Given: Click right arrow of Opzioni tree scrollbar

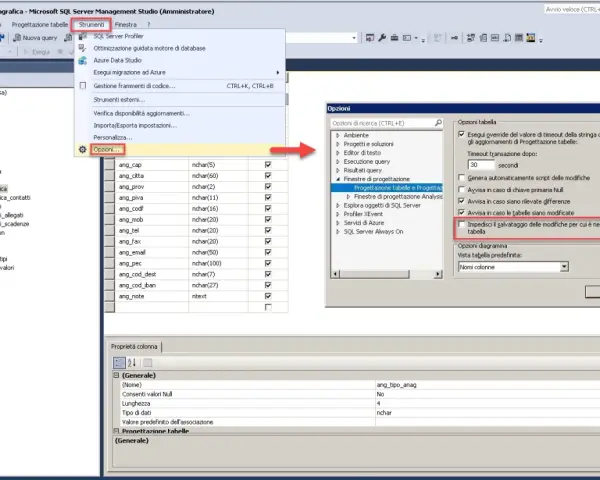Looking at the screenshot, I should pyautogui.click(x=438, y=274).
